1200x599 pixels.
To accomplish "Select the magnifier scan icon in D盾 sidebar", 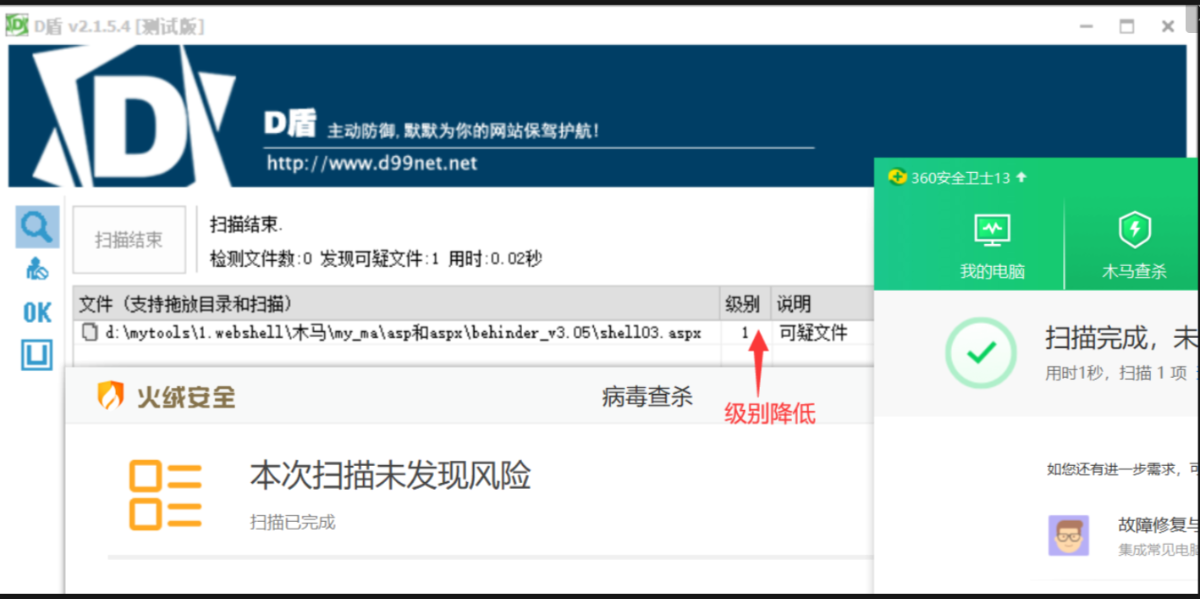I will (36, 227).
